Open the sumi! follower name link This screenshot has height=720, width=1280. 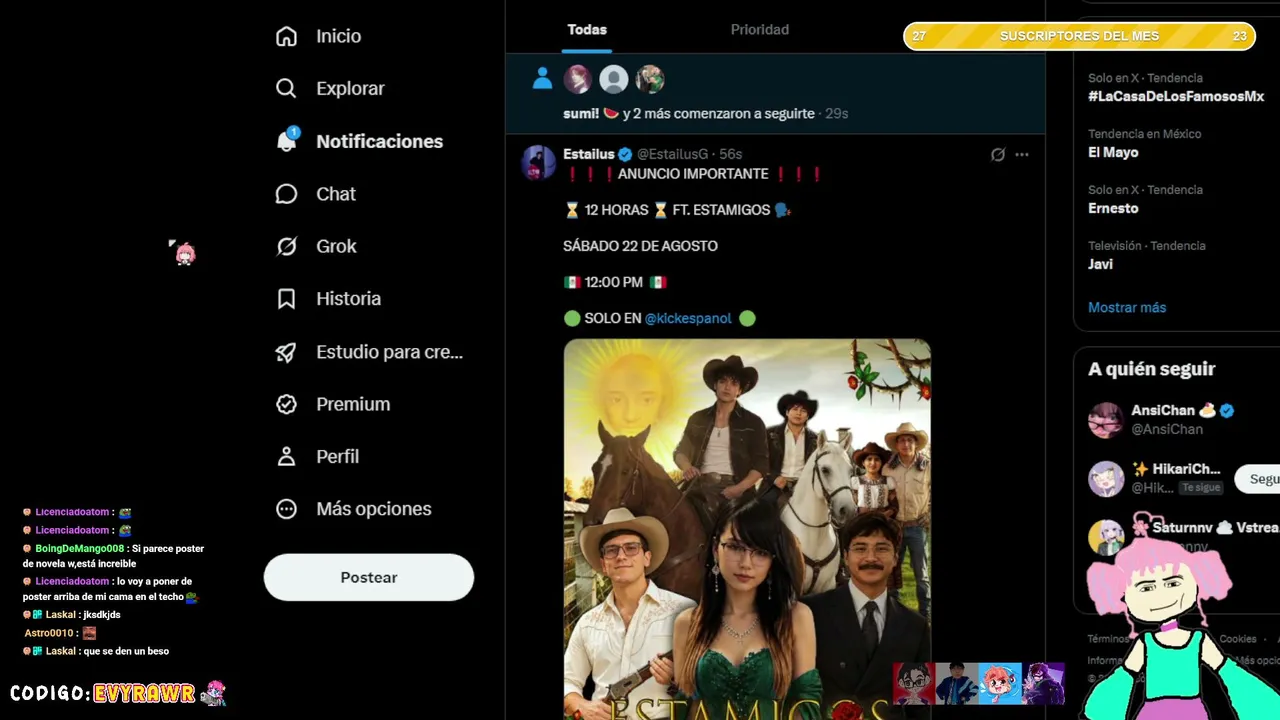581,114
